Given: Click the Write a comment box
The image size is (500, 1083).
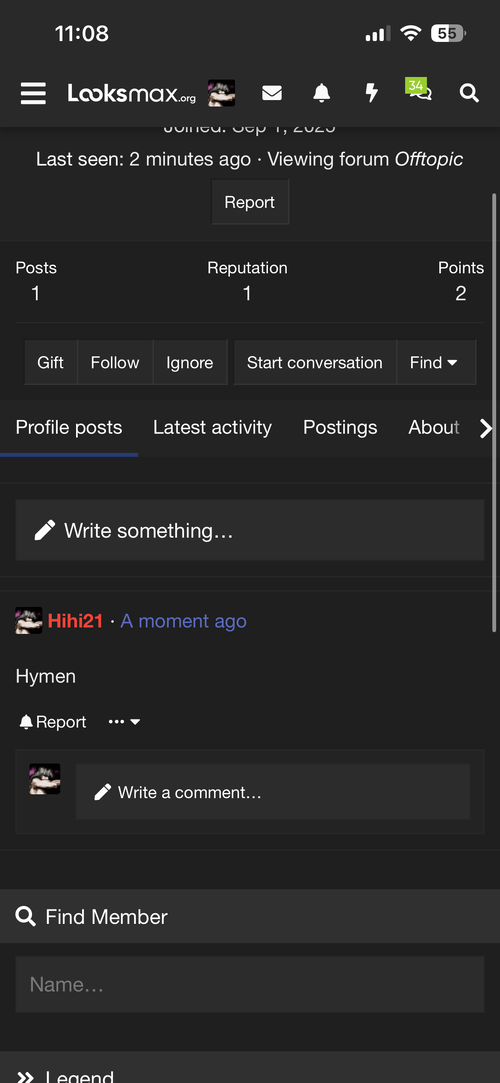Looking at the screenshot, I should coord(273,792).
